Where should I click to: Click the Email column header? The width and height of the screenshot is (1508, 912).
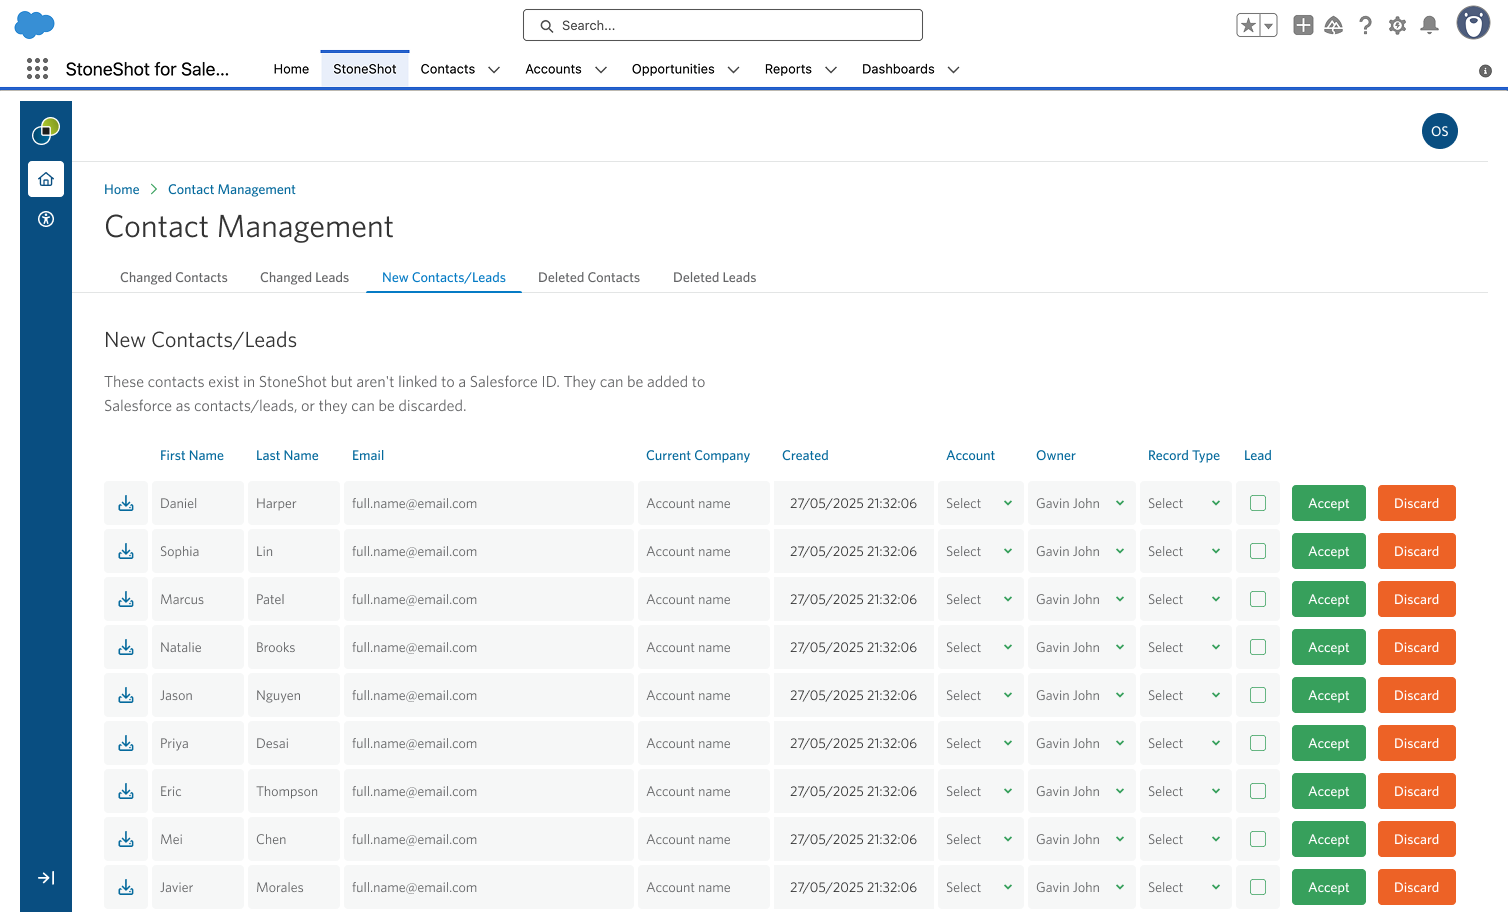(368, 455)
